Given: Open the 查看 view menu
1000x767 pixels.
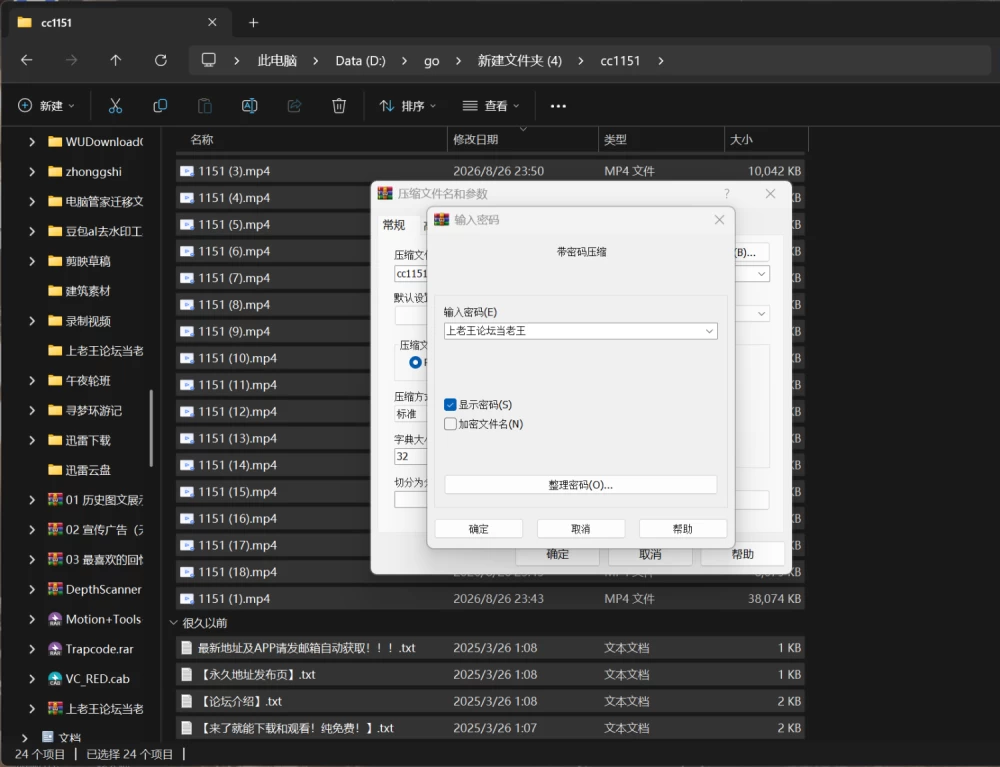Looking at the screenshot, I should click(x=490, y=106).
